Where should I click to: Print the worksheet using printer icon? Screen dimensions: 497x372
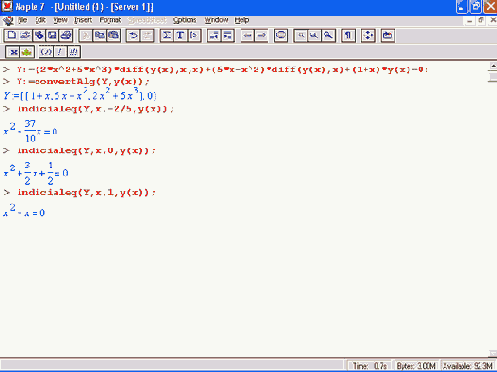[x=66, y=35]
